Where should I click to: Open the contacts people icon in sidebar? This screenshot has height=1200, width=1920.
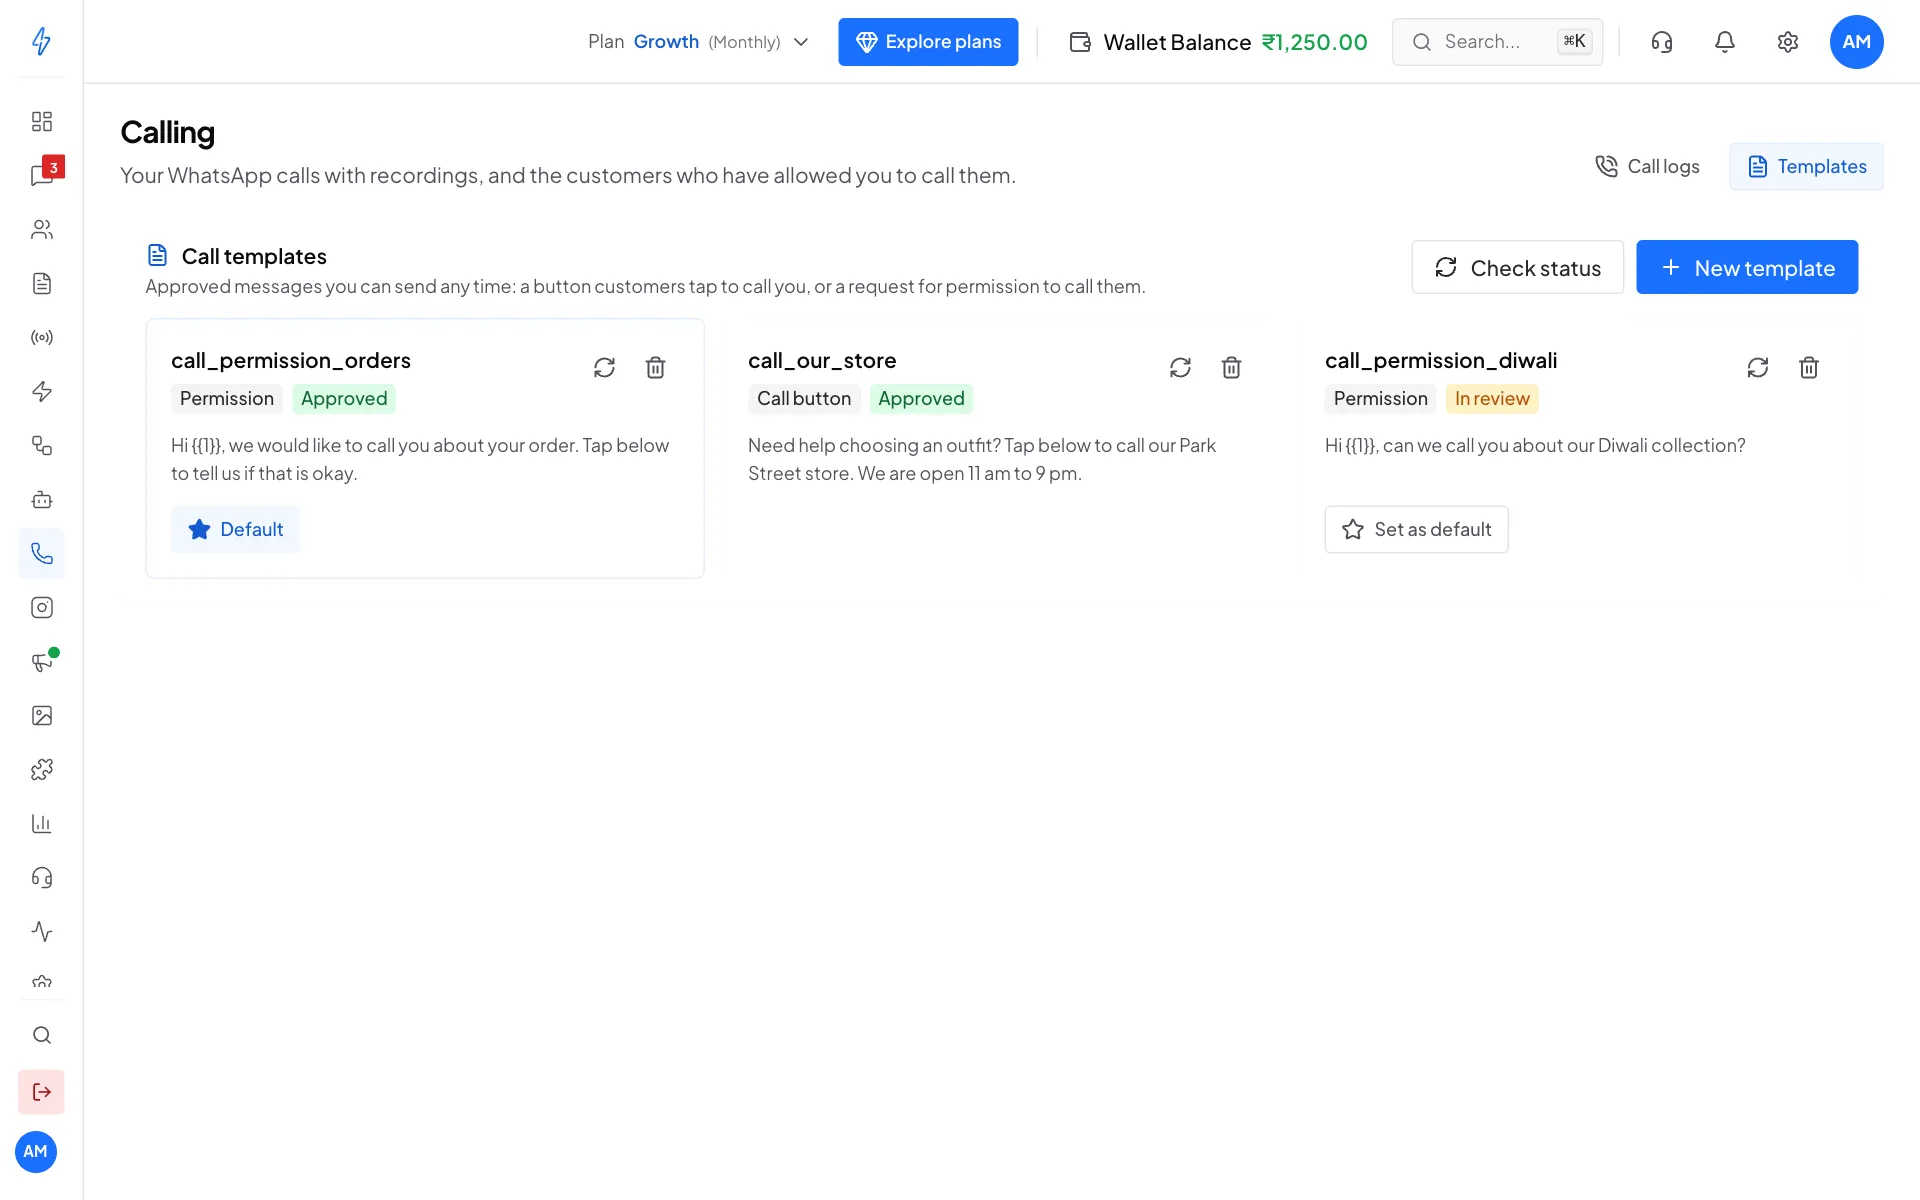(41, 229)
